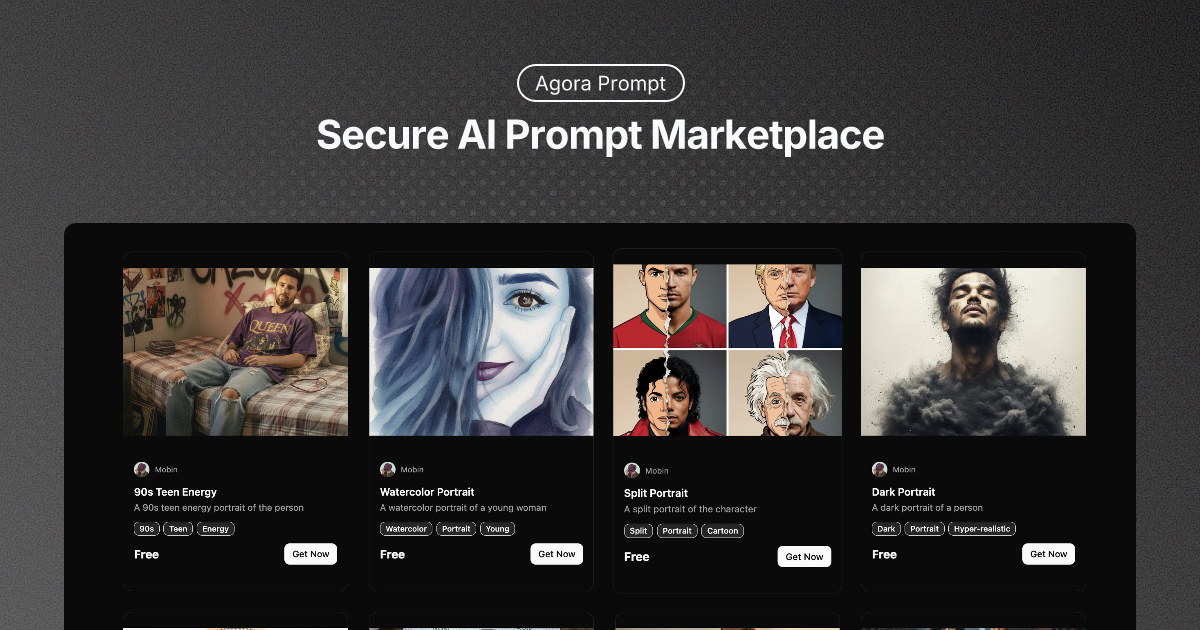
Task: Select the Energy tag chip
Action: [x=215, y=528]
